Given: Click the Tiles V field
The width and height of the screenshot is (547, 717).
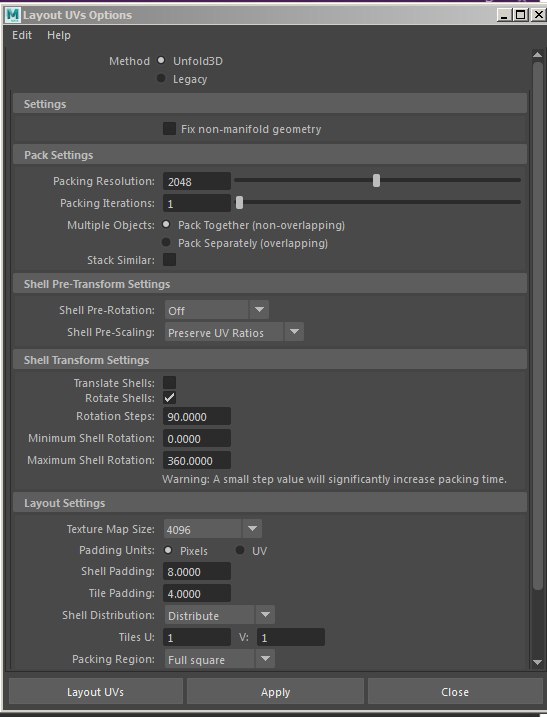Looking at the screenshot, I should tap(291, 637).
